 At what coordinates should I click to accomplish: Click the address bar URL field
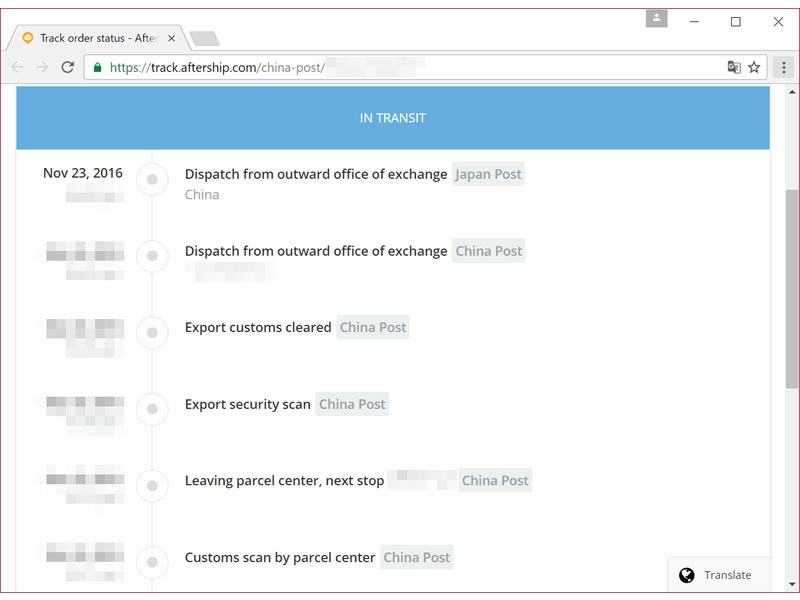click(400, 68)
